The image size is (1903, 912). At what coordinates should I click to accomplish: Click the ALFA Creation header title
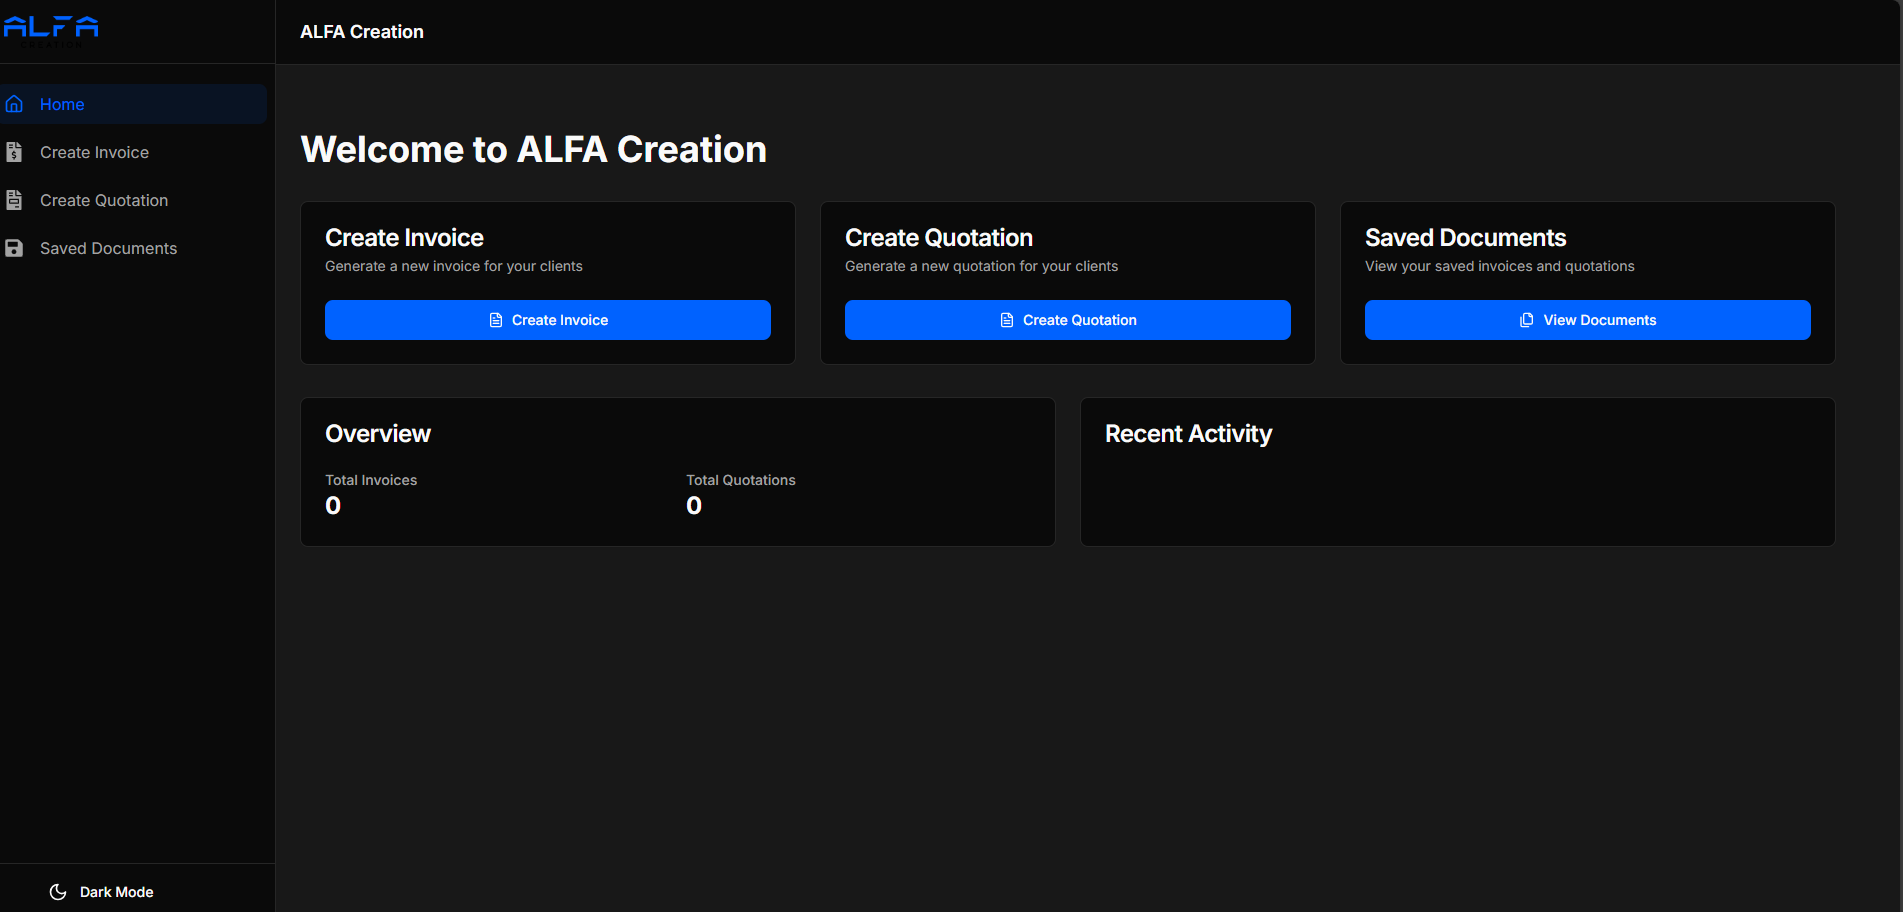pos(362,31)
